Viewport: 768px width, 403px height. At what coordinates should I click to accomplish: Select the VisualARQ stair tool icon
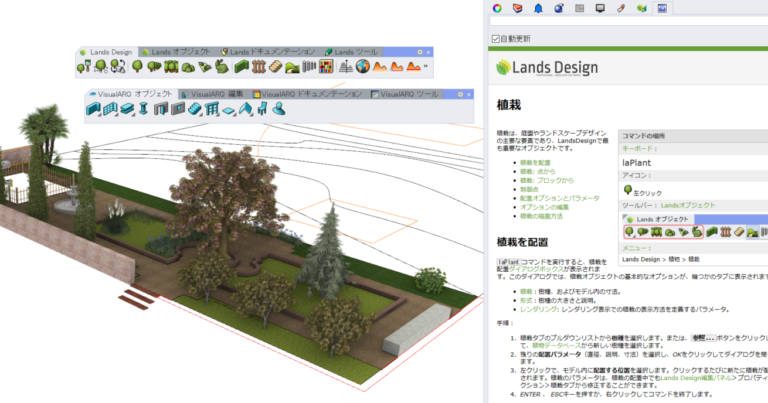(193, 108)
